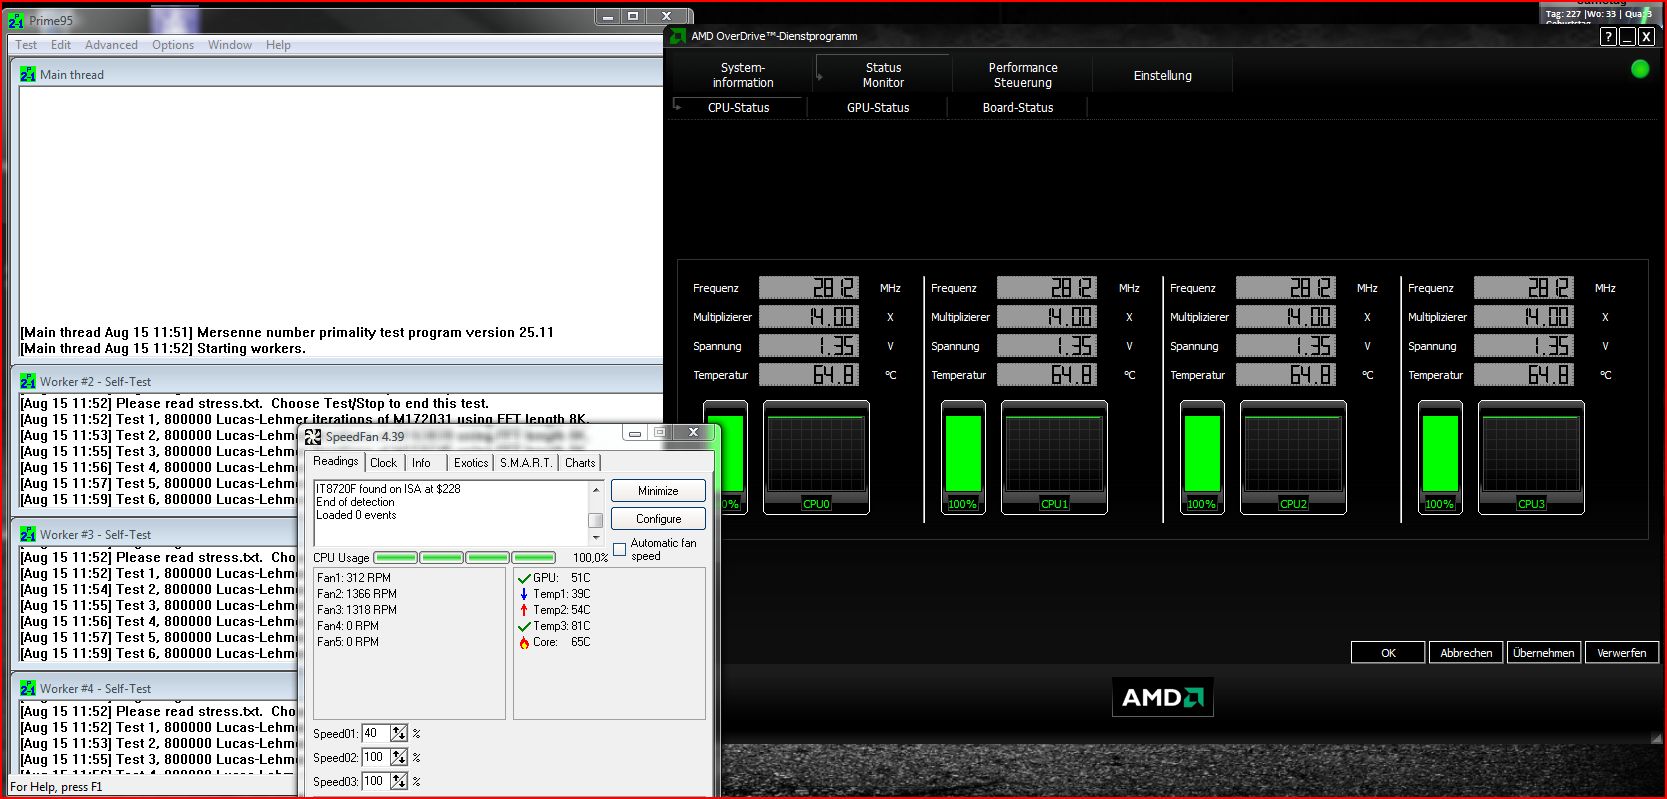1667x799 pixels.
Task: Click the Prime95 icon in the title bar
Action: click(16, 20)
